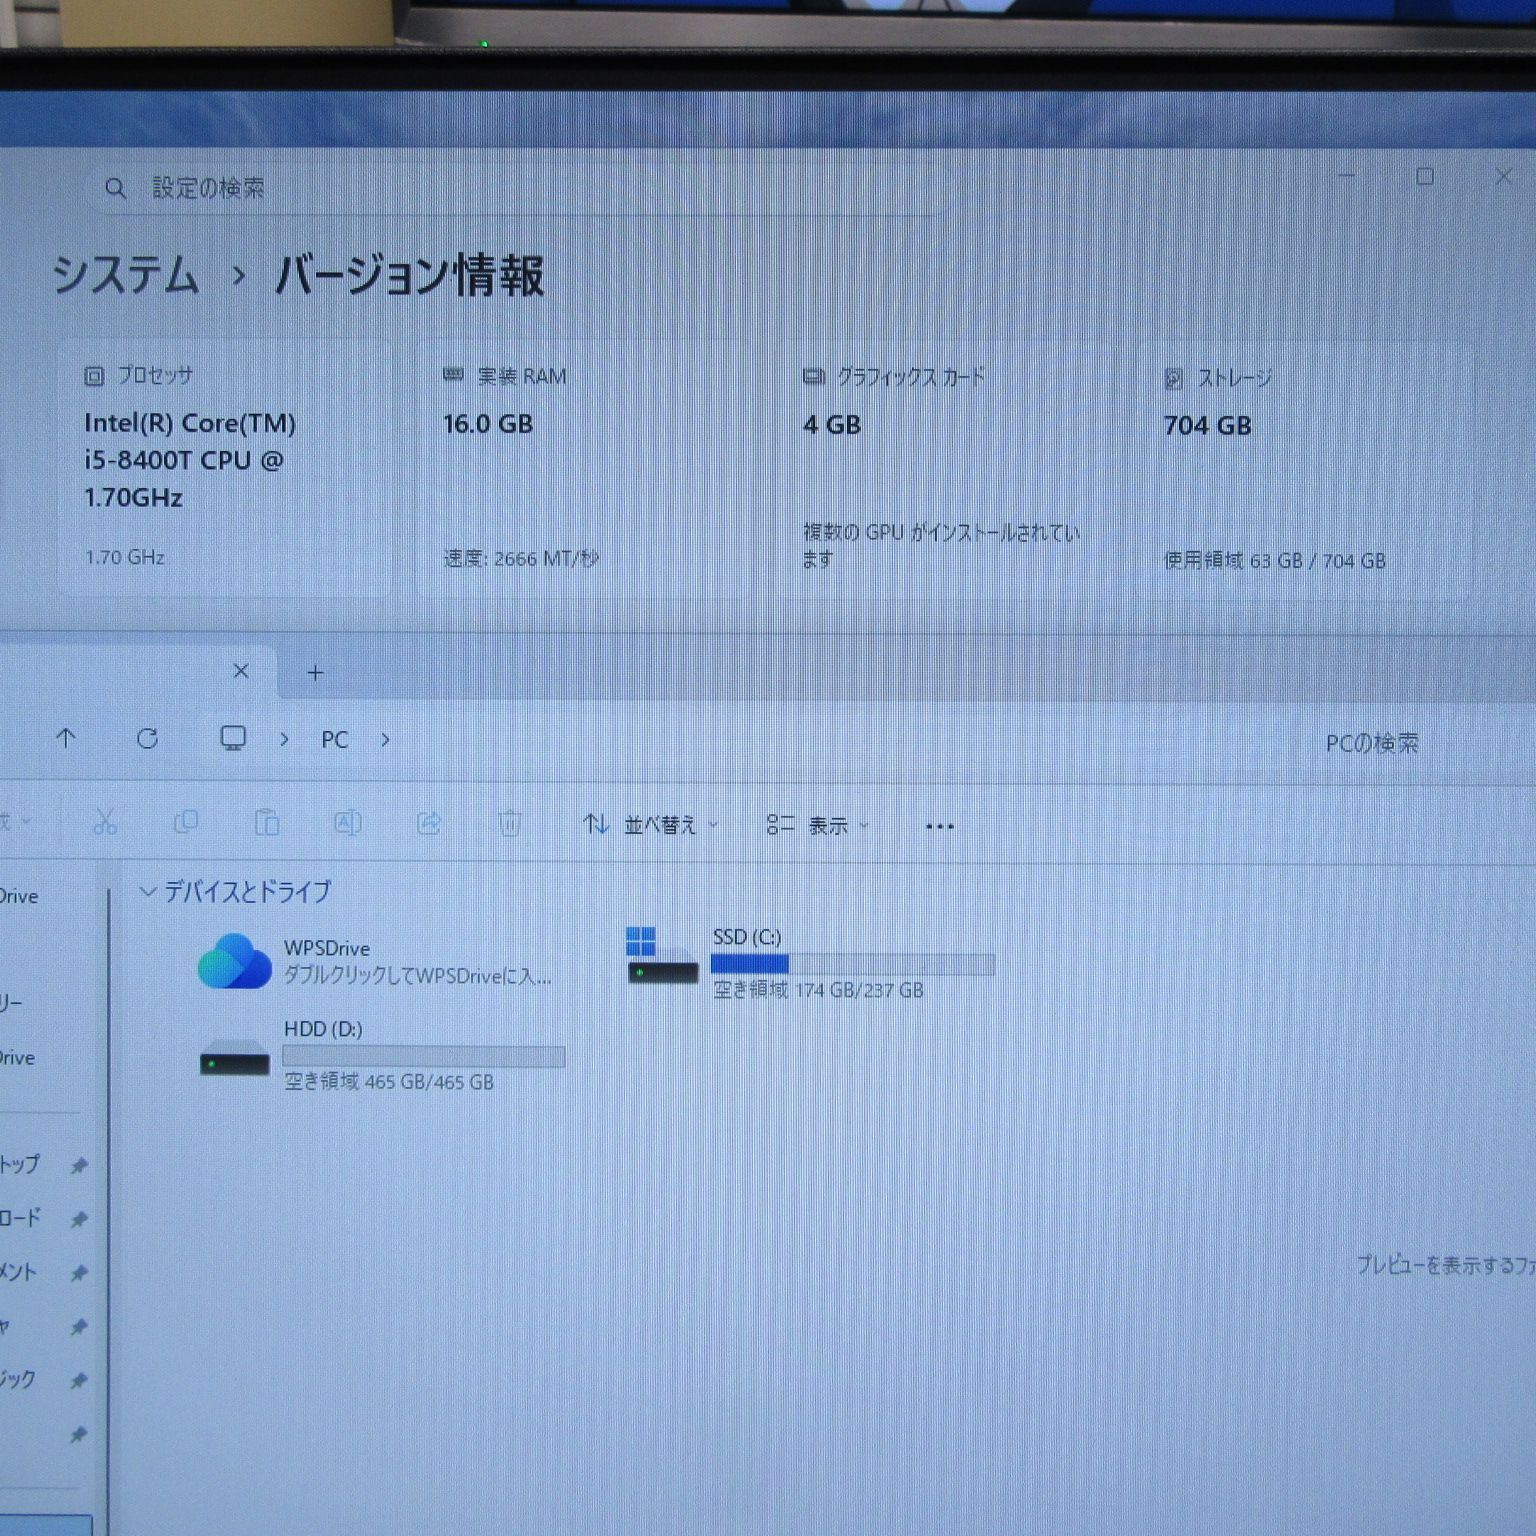Image resolution: width=1536 pixels, height=1536 pixels.
Task: Select the ストレージ card icon
Action: 1174,378
